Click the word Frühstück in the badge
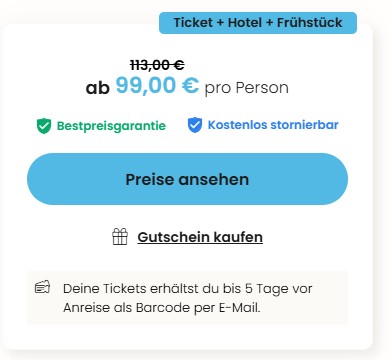The width and height of the screenshot is (392, 360). (310, 23)
